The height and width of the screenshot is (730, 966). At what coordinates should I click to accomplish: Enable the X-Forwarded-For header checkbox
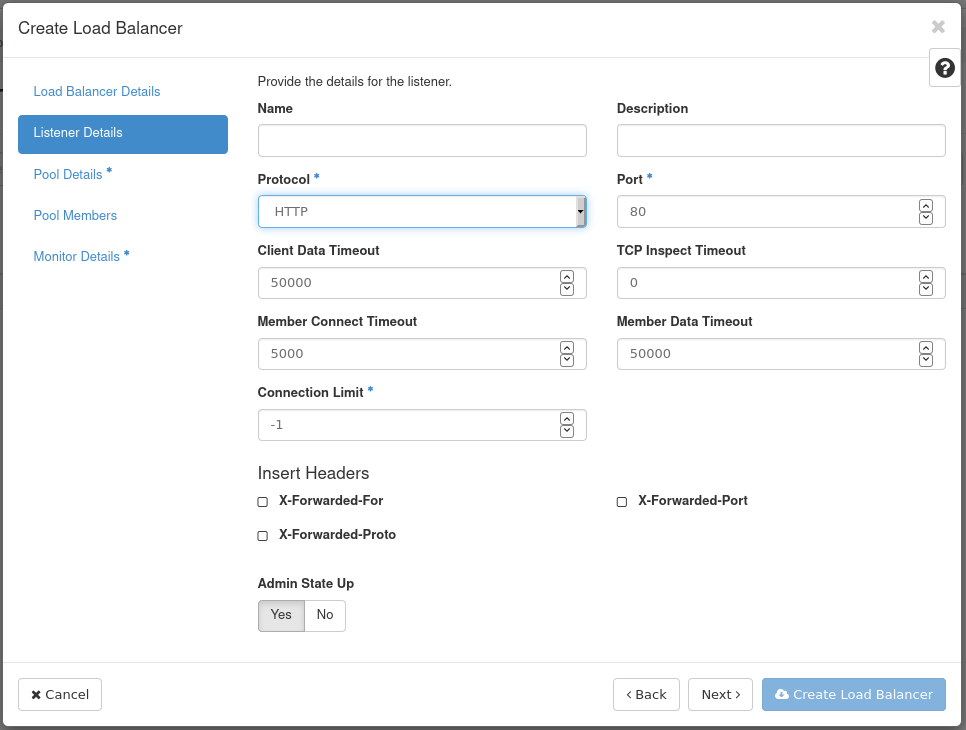tap(263, 502)
